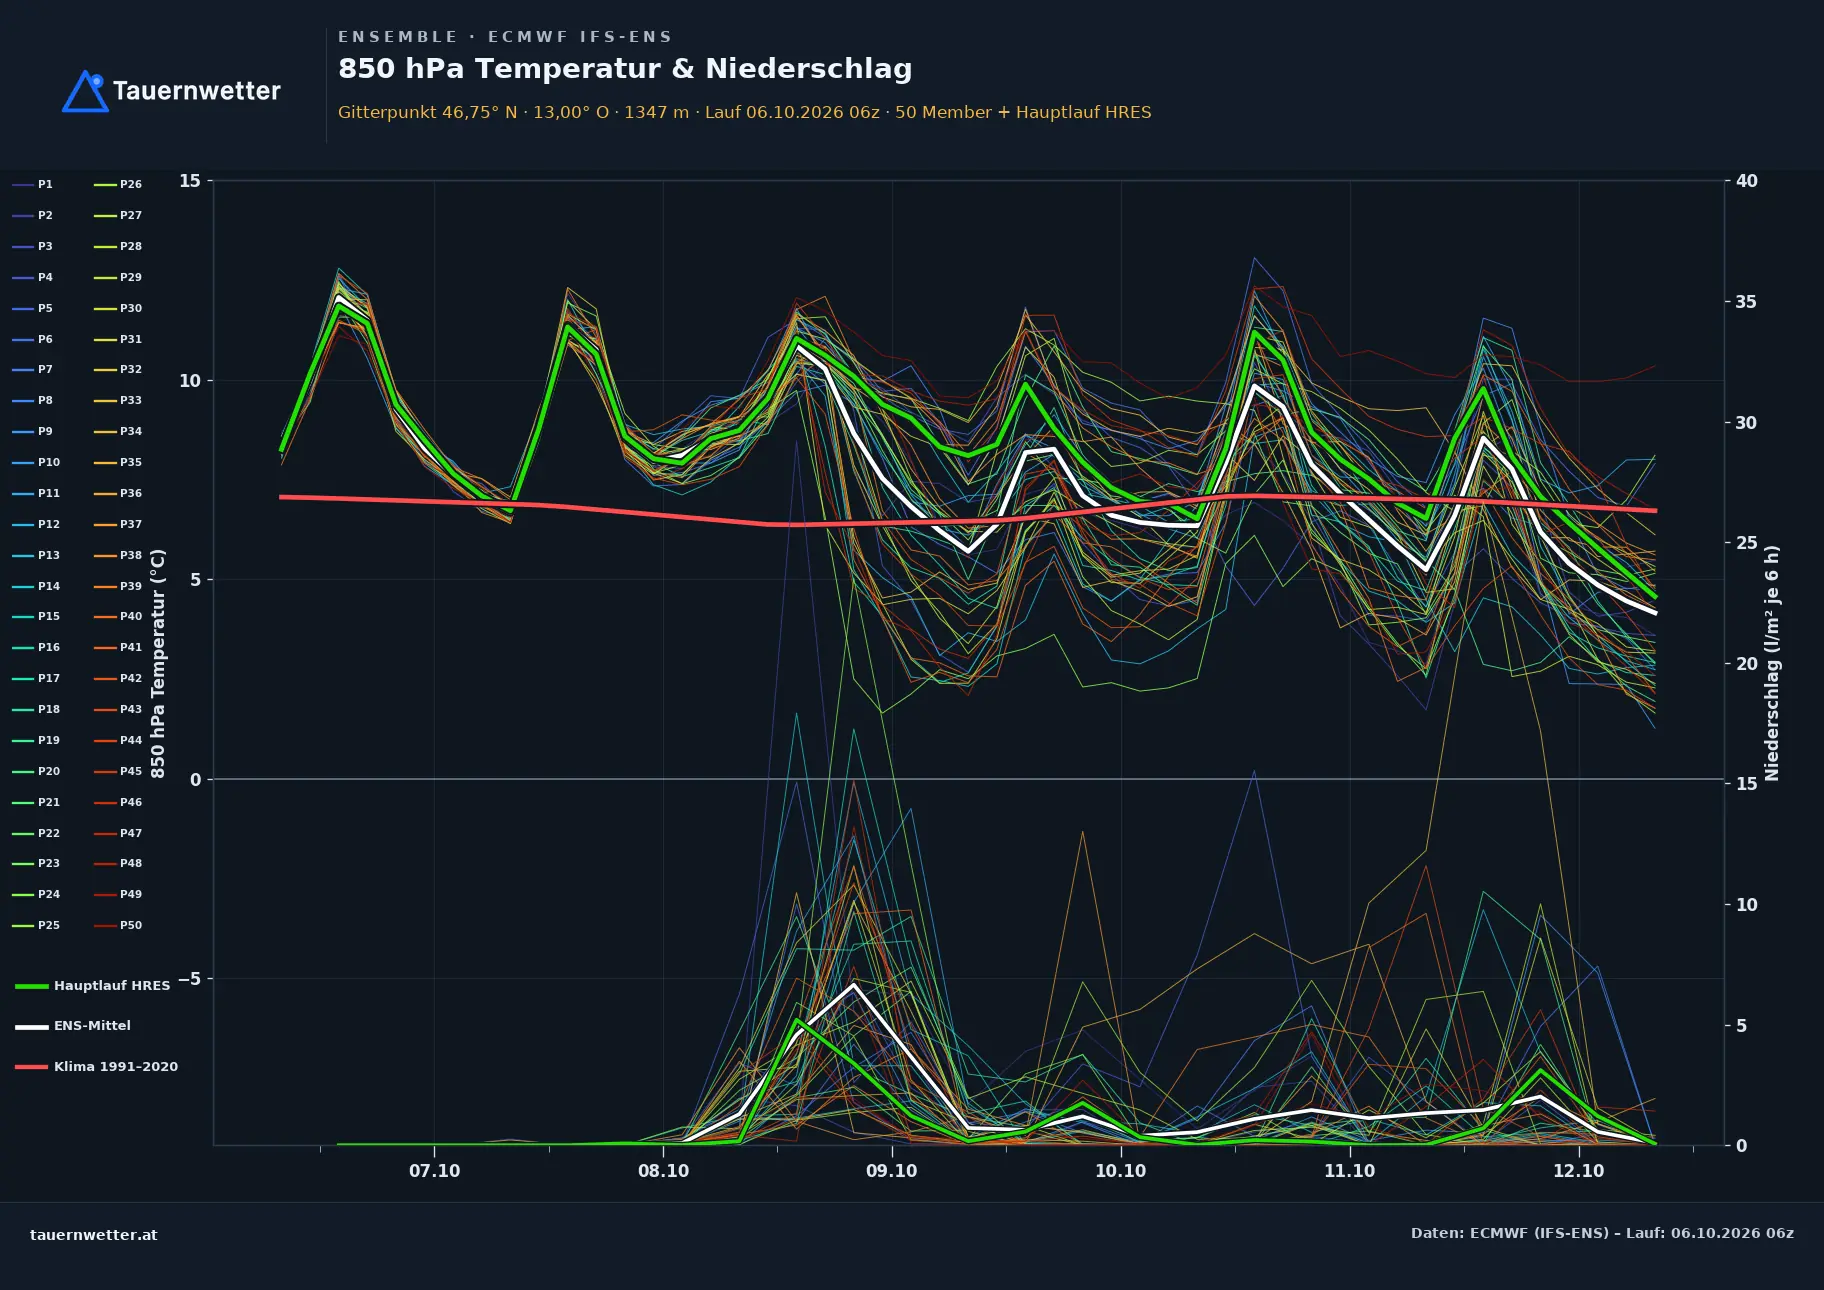The height and width of the screenshot is (1290, 1824).
Task: Click the 09.10 date axis label
Action: tap(891, 1171)
